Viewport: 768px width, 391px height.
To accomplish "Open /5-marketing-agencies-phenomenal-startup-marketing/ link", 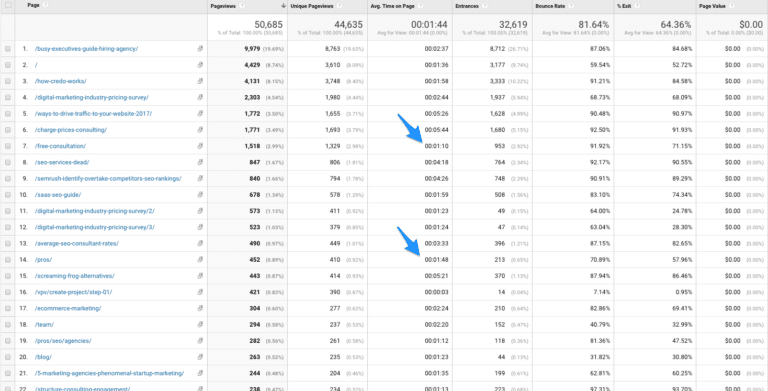I will (109, 373).
